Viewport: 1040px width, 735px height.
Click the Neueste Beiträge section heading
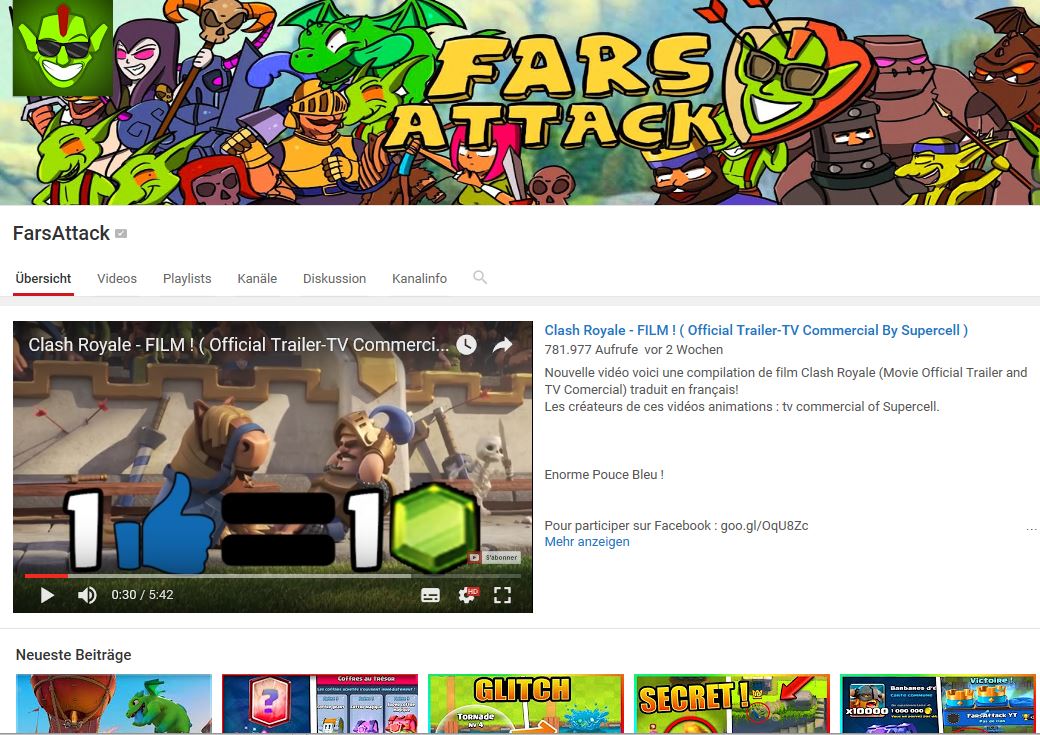(74, 655)
